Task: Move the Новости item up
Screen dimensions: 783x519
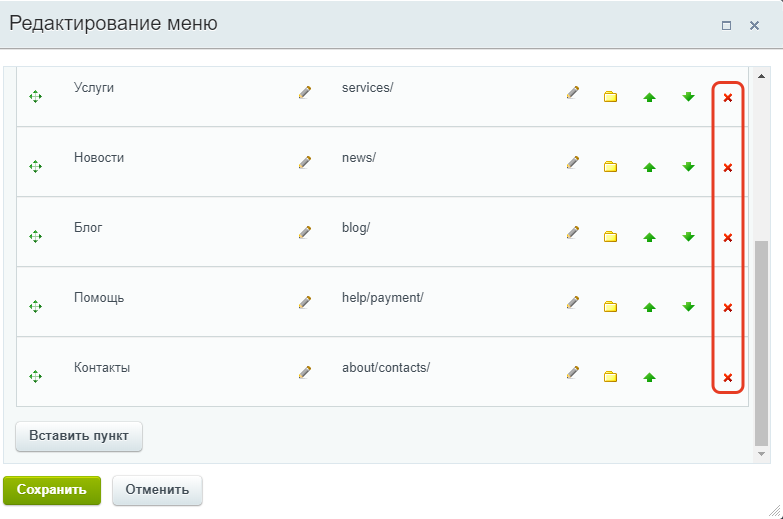Action: click(649, 167)
